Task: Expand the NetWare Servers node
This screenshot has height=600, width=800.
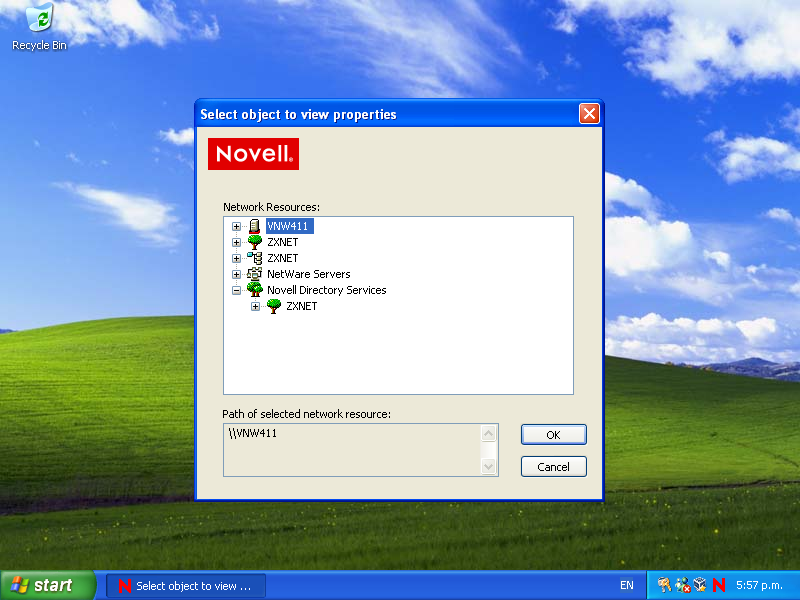Action: tap(236, 274)
